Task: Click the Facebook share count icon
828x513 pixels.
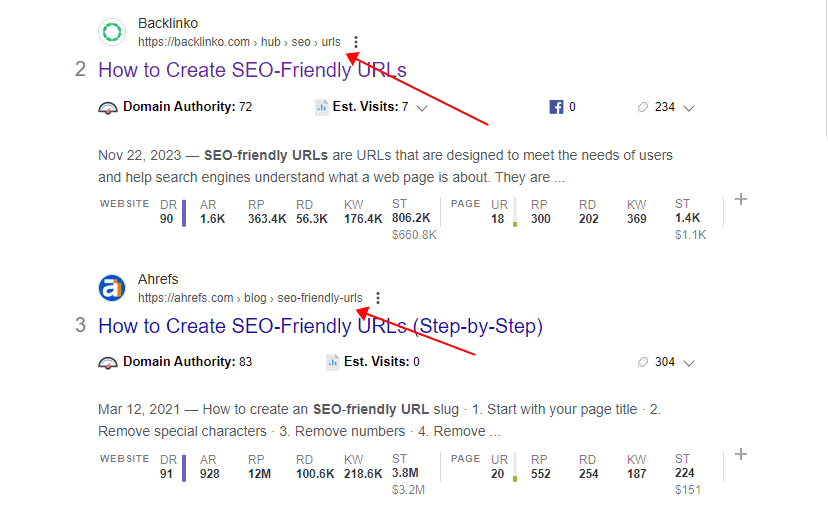Action: pyautogui.click(x=556, y=107)
